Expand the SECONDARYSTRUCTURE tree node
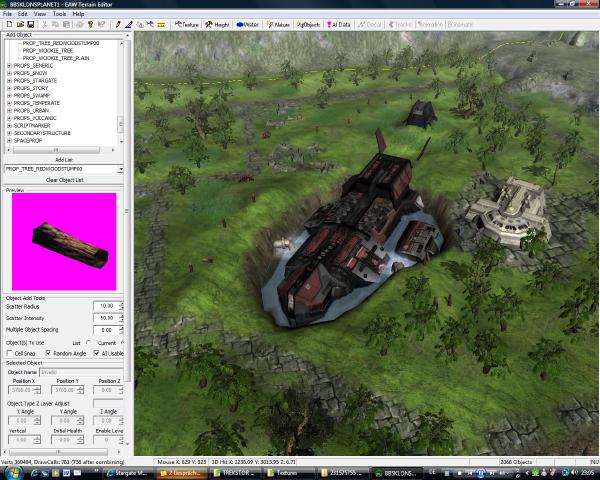 tap(10, 133)
